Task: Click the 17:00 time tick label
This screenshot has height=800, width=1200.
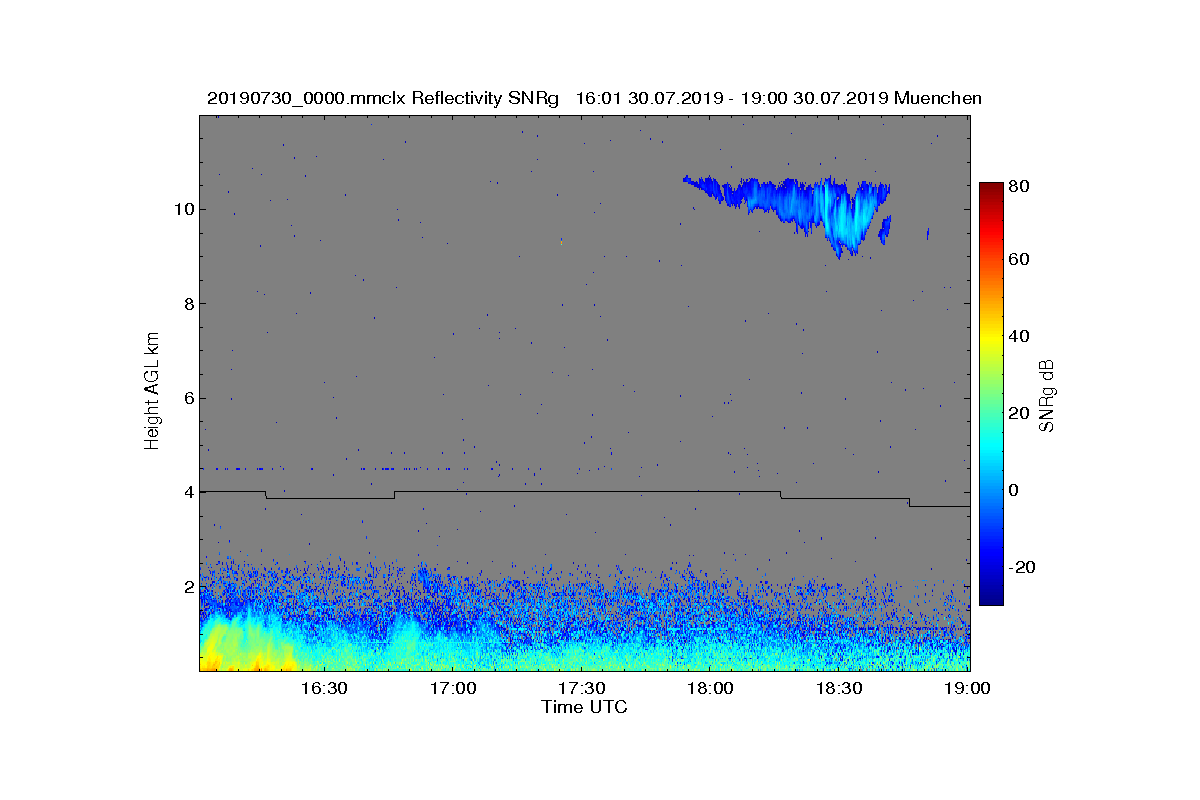Action: pos(452,688)
